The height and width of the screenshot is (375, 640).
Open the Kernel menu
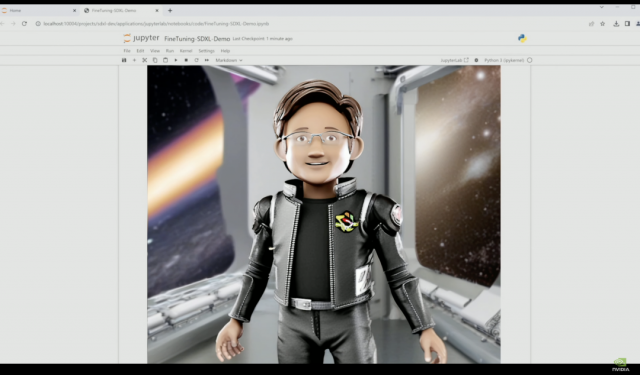pos(186,51)
